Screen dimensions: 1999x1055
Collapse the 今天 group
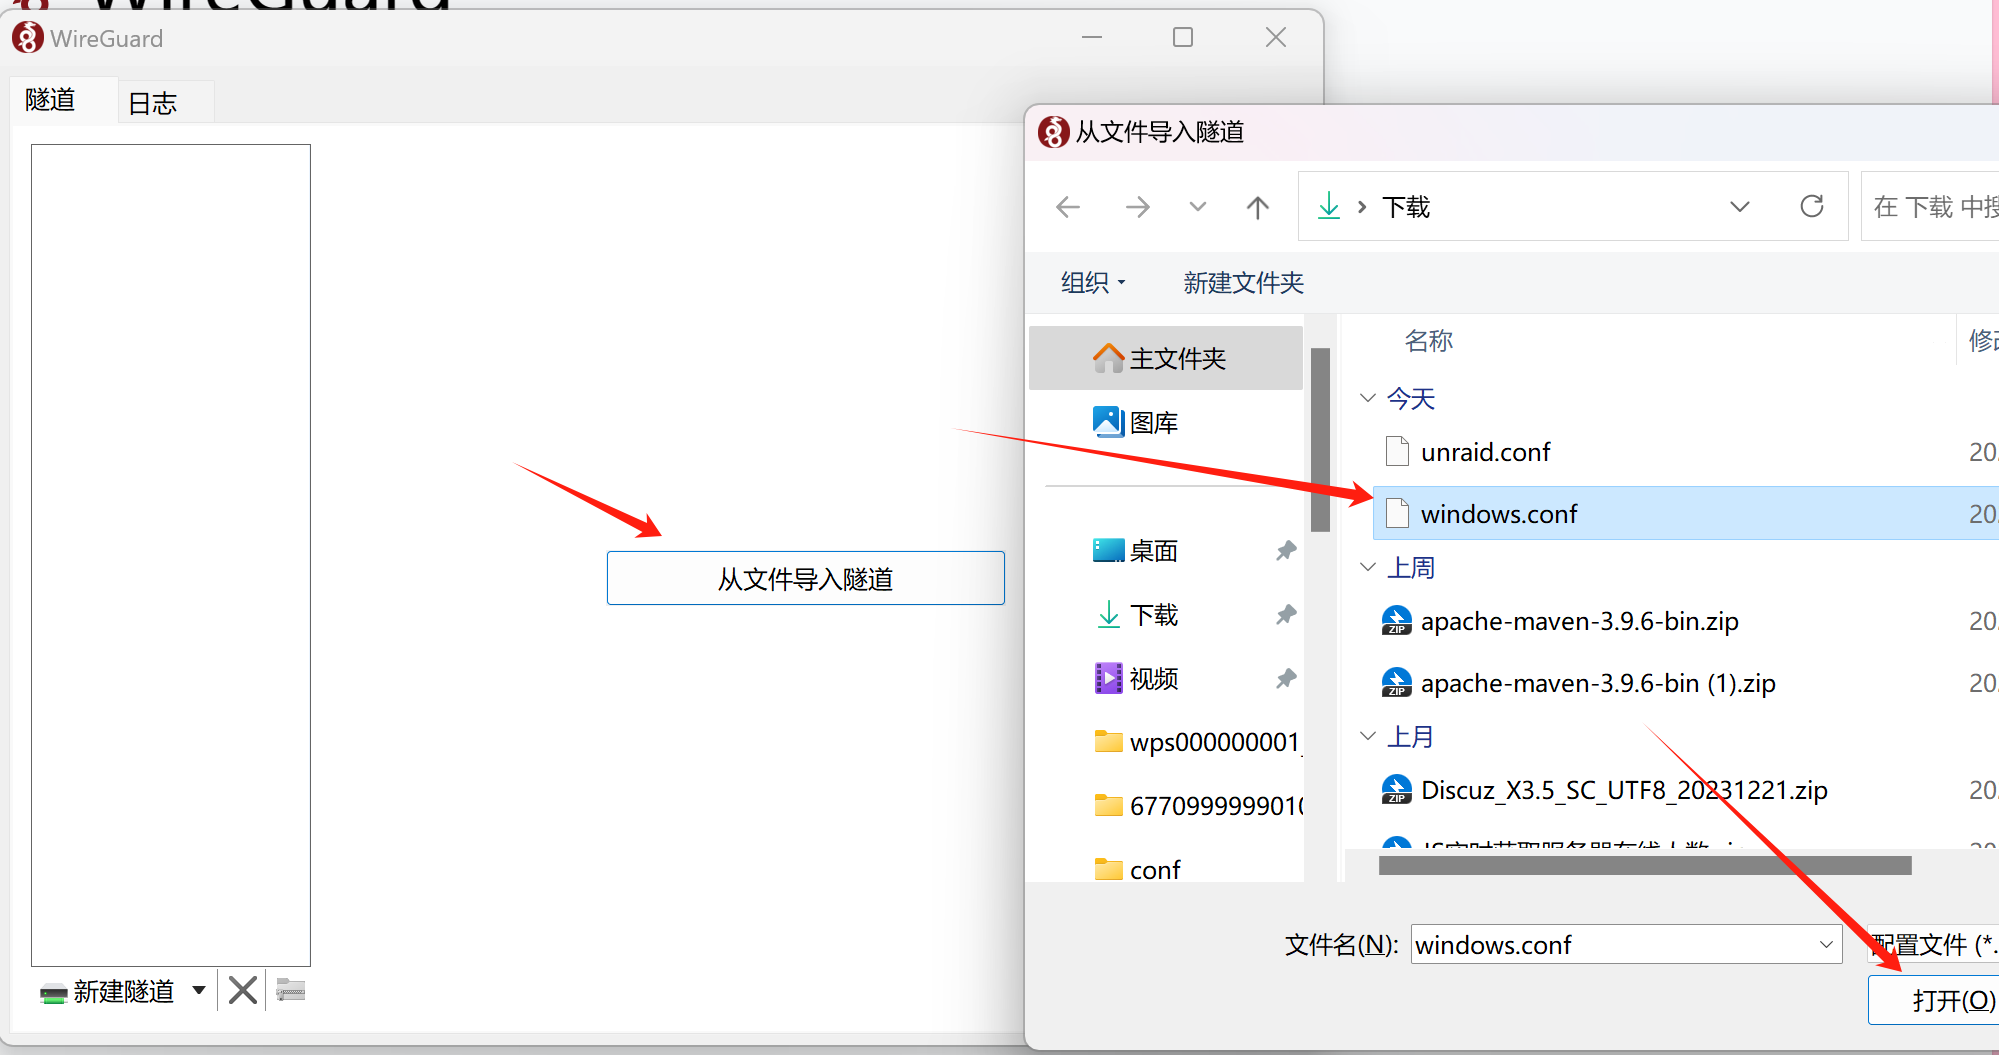(1368, 398)
